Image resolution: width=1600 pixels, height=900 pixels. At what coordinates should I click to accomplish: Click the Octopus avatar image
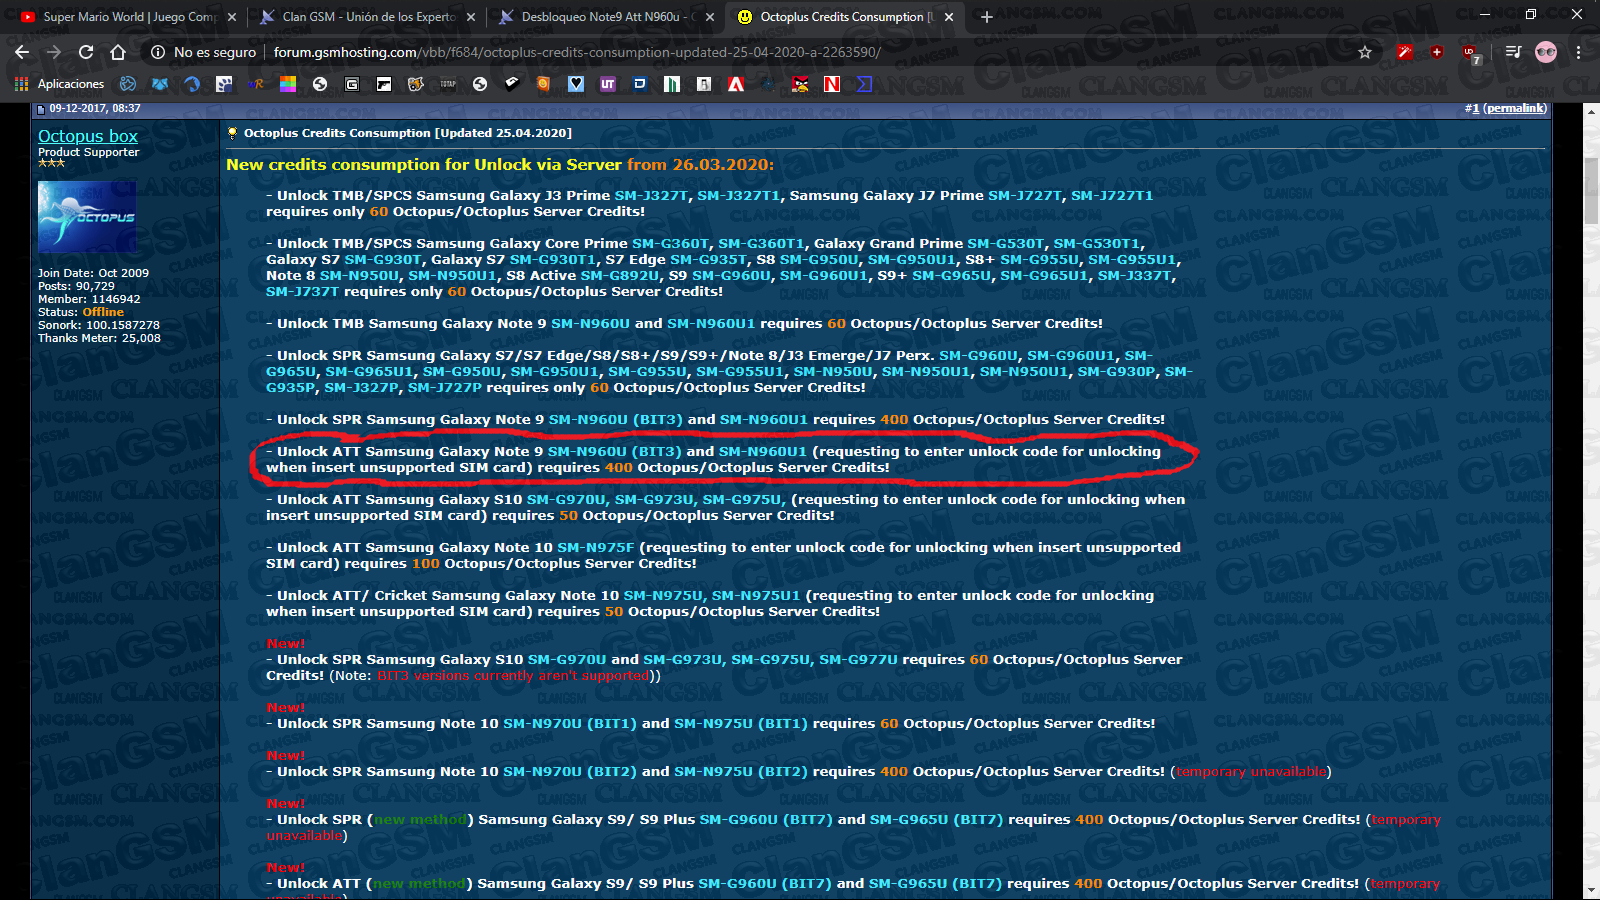click(87, 217)
